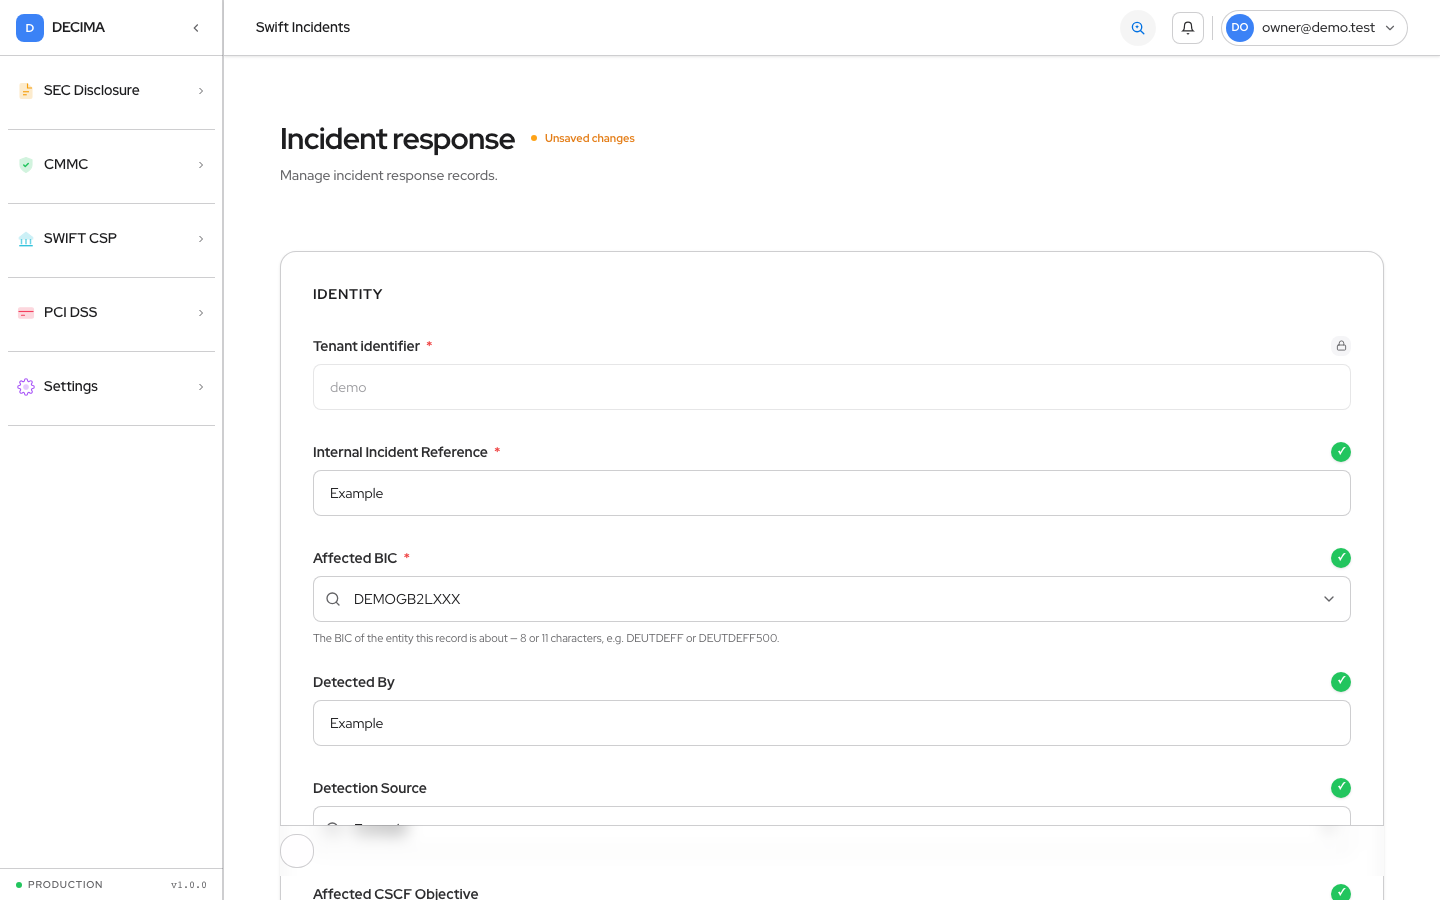
Task: Open CMMC in the sidebar
Action: pos(112,165)
